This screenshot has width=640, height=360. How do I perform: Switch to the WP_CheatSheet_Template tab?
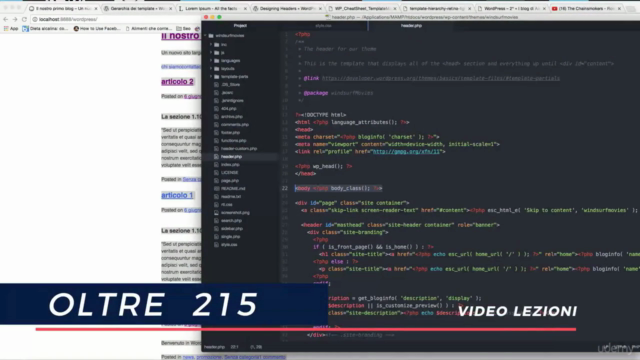362,8
